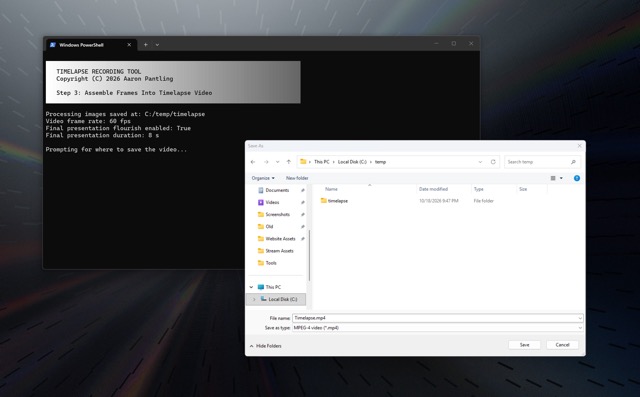Select Local Disk (C:) in navigation pane
The image size is (640, 397).
pyautogui.click(x=282, y=299)
